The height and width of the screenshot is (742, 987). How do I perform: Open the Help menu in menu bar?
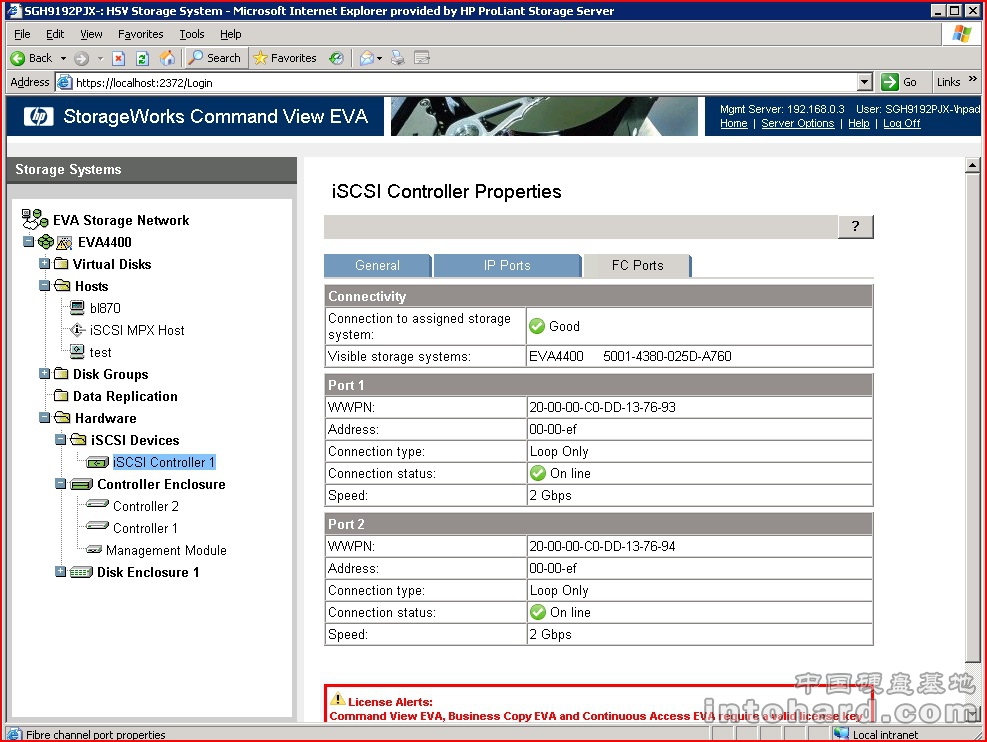[x=230, y=34]
